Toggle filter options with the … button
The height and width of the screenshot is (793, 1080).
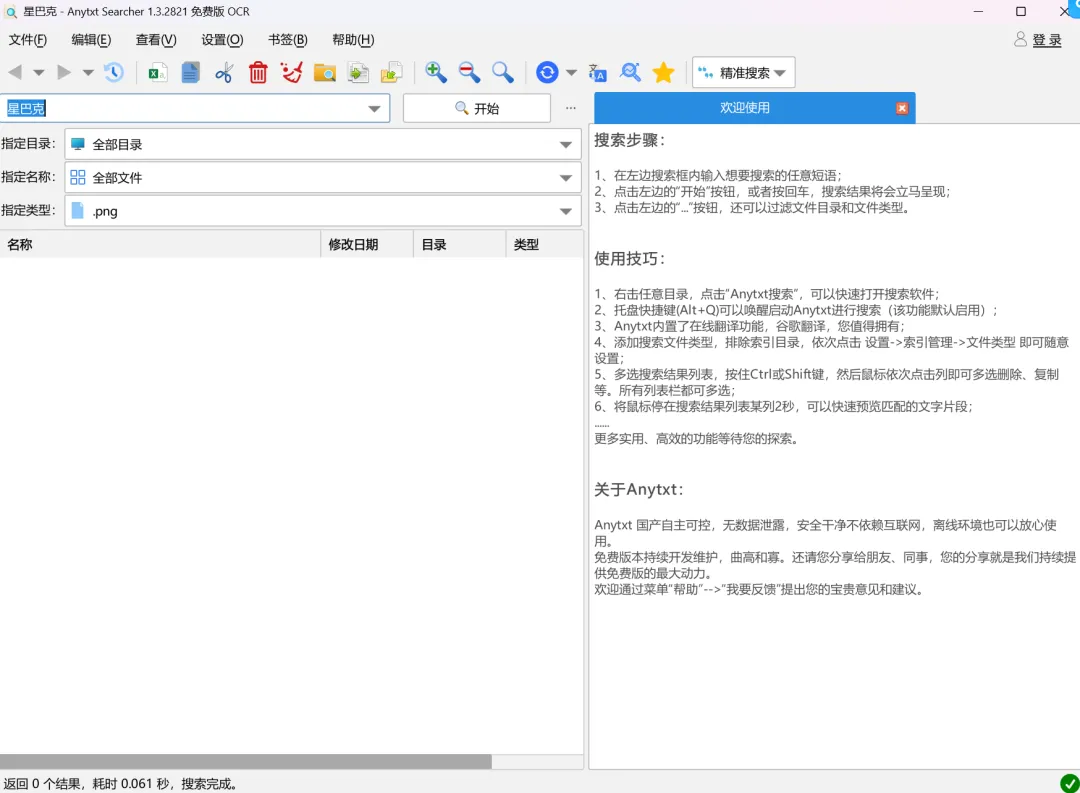coord(571,108)
